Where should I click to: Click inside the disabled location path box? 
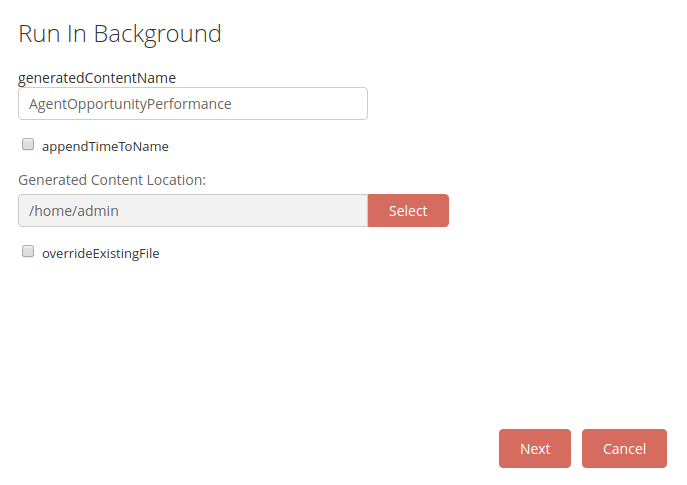pos(192,211)
